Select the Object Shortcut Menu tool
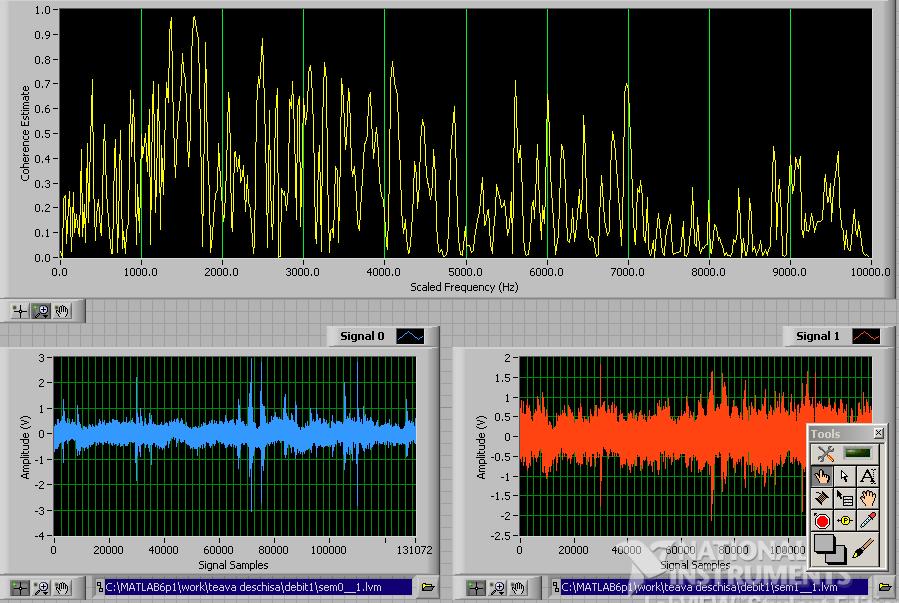Viewport: 899px width, 603px height. (845, 498)
